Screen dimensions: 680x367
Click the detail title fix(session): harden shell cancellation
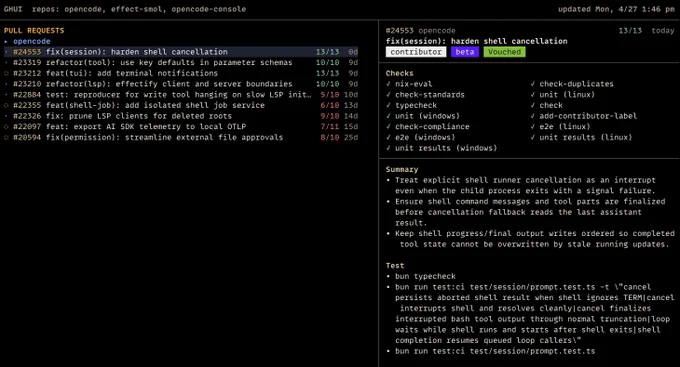click(477, 41)
